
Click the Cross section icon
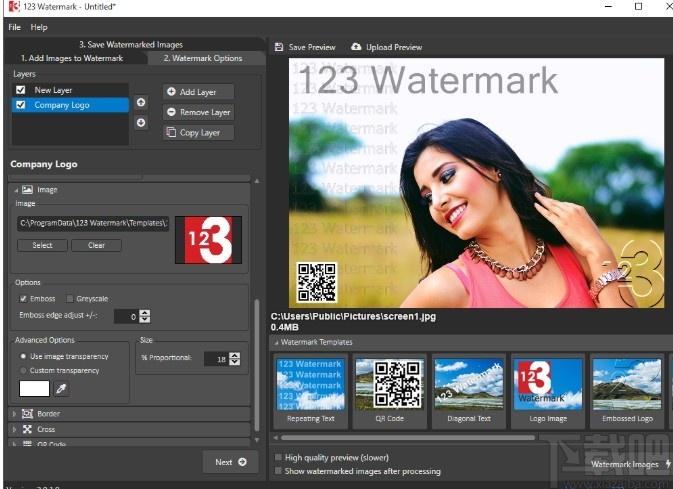[x=27, y=429]
